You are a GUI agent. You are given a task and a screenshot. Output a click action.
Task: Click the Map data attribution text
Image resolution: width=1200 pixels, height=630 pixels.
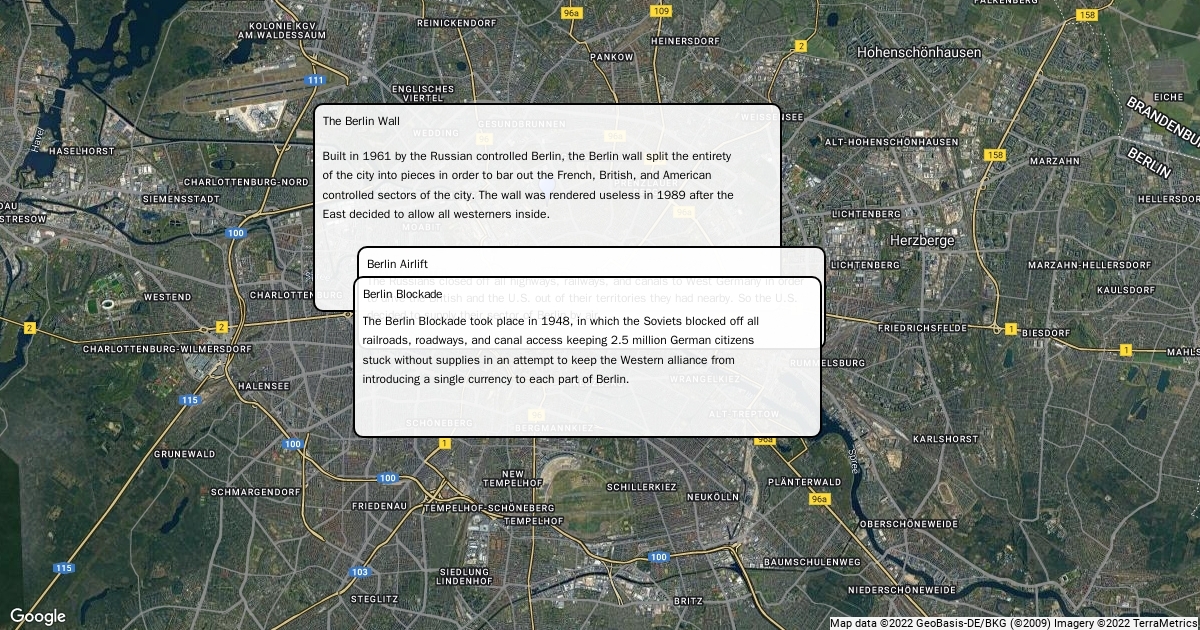(x=1013, y=623)
